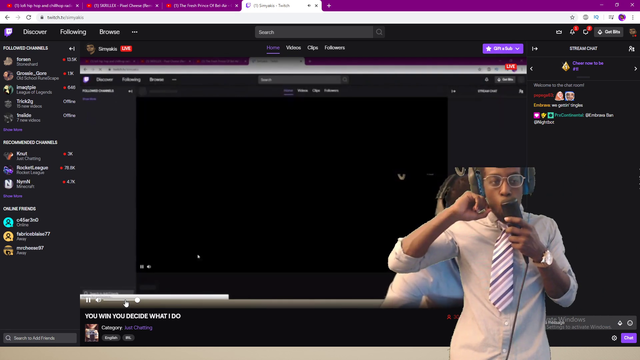Mute the stream player volume
The width and height of the screenshot is (640, 360).
click(x=98, y=300)
